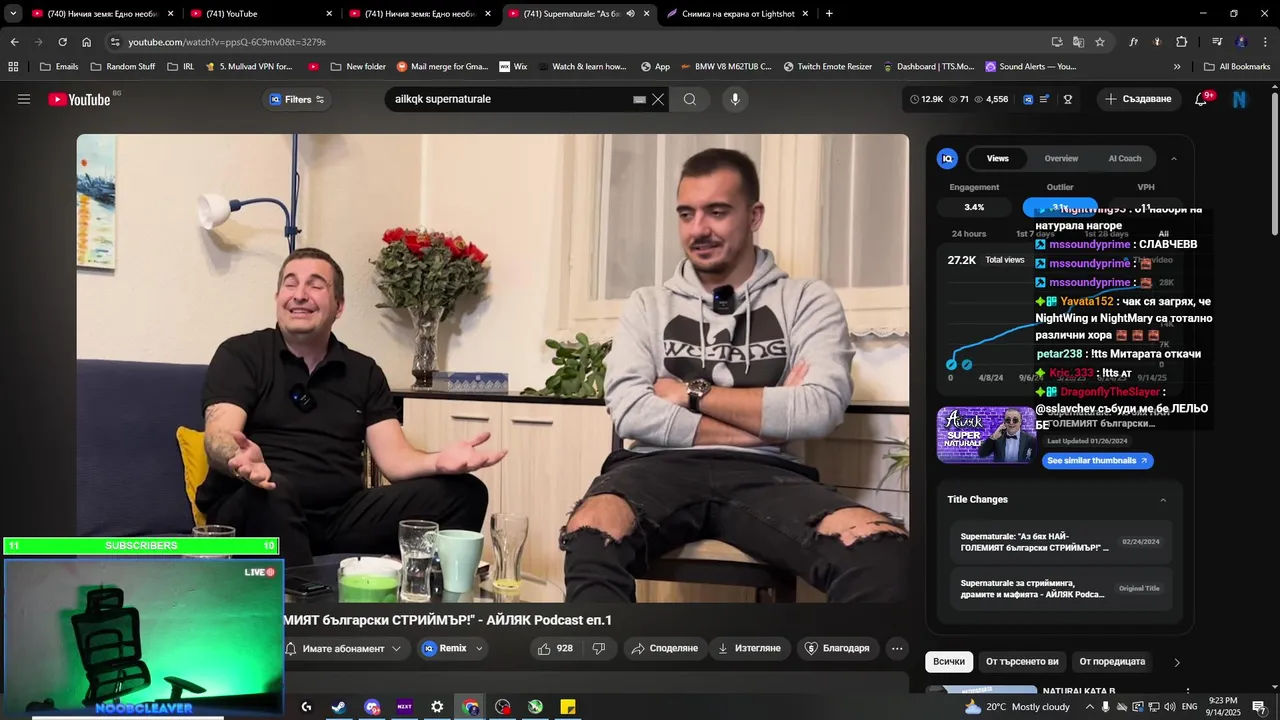Open the YouTube hamburger guide menu
This screenshot has height=720, width=1280.
pyautogui.click(x=24, y=99)
